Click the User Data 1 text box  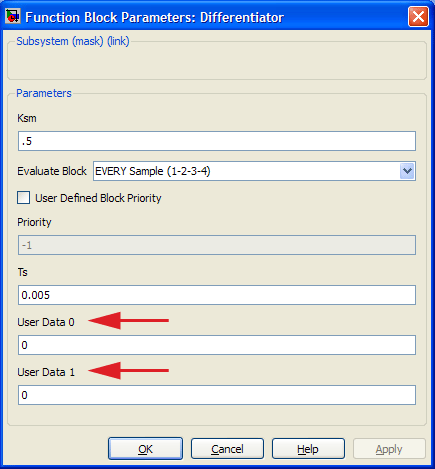click(217, 395)
